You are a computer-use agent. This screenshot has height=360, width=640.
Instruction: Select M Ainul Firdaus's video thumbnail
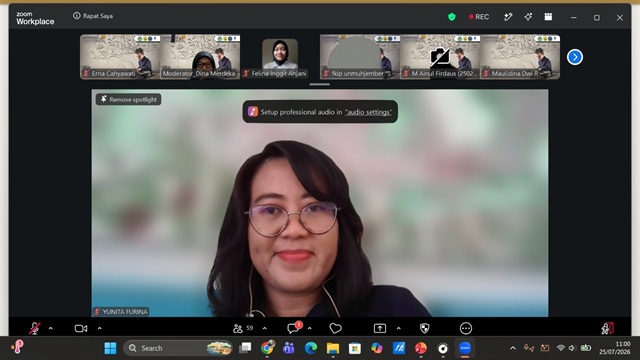coord(440,57)
